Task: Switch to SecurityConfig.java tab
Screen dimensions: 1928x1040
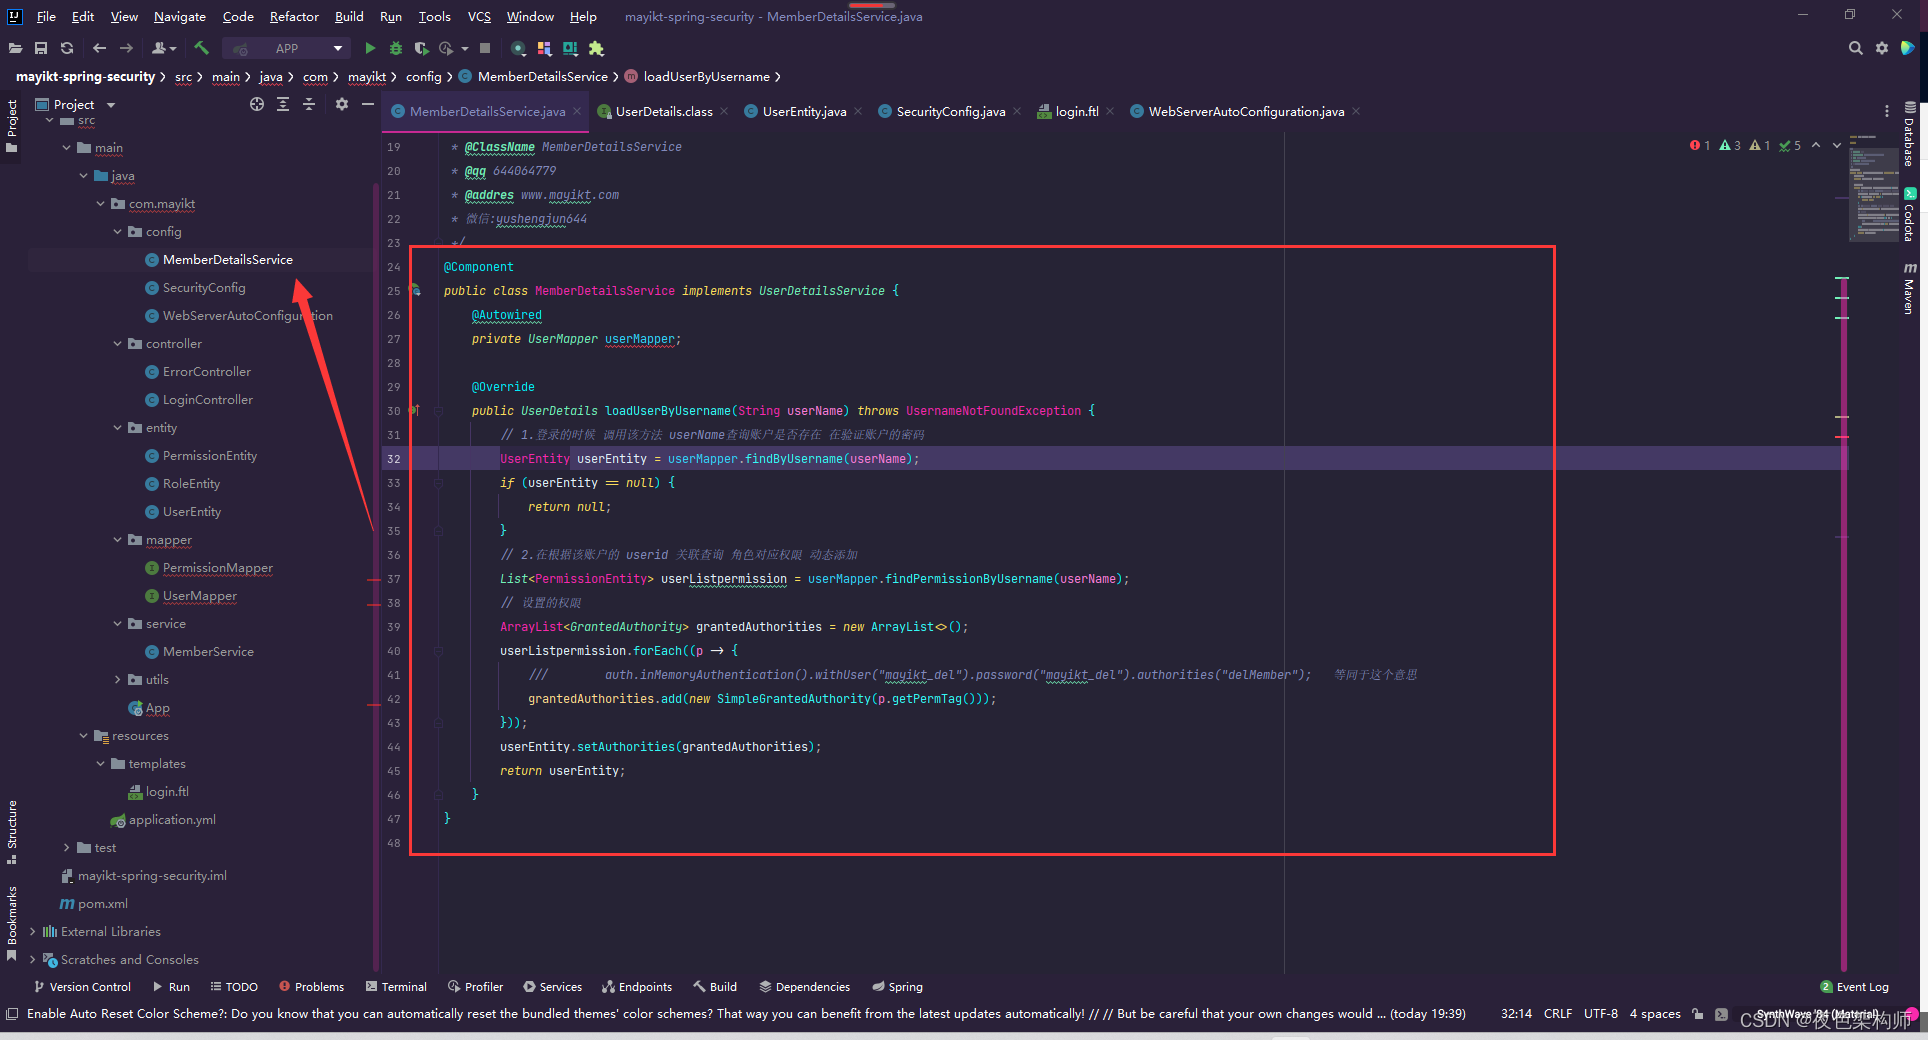Action: point(950,111)
